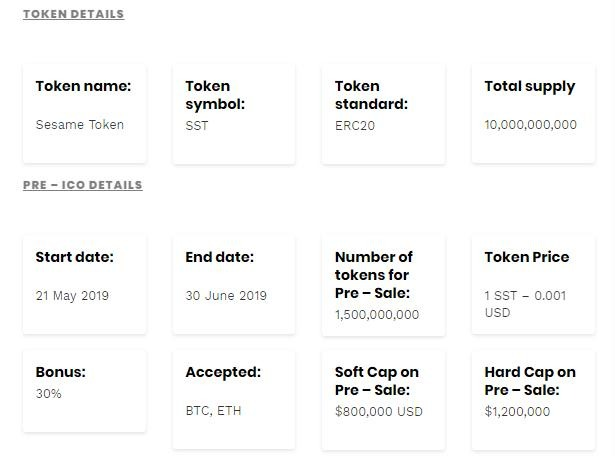
Task: Click the 30 June 2019 date text
Action: [226, 296]
